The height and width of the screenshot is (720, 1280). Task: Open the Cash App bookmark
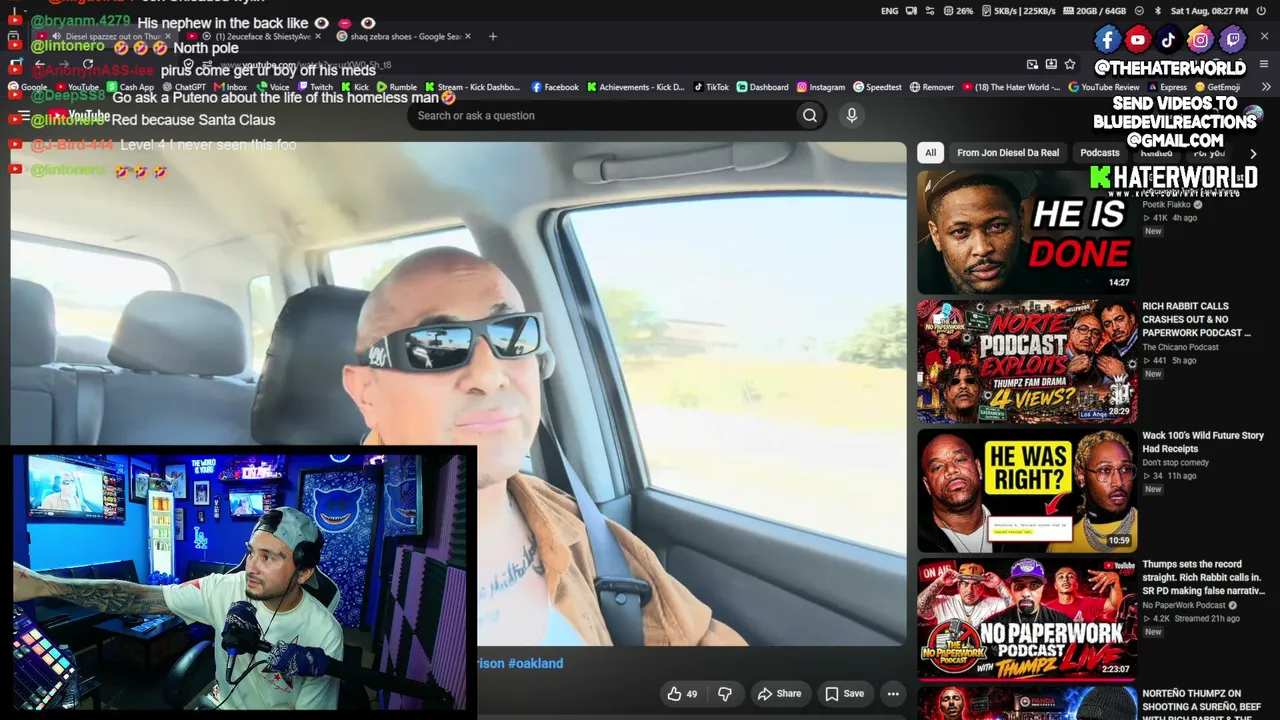(x=130, y=87)
